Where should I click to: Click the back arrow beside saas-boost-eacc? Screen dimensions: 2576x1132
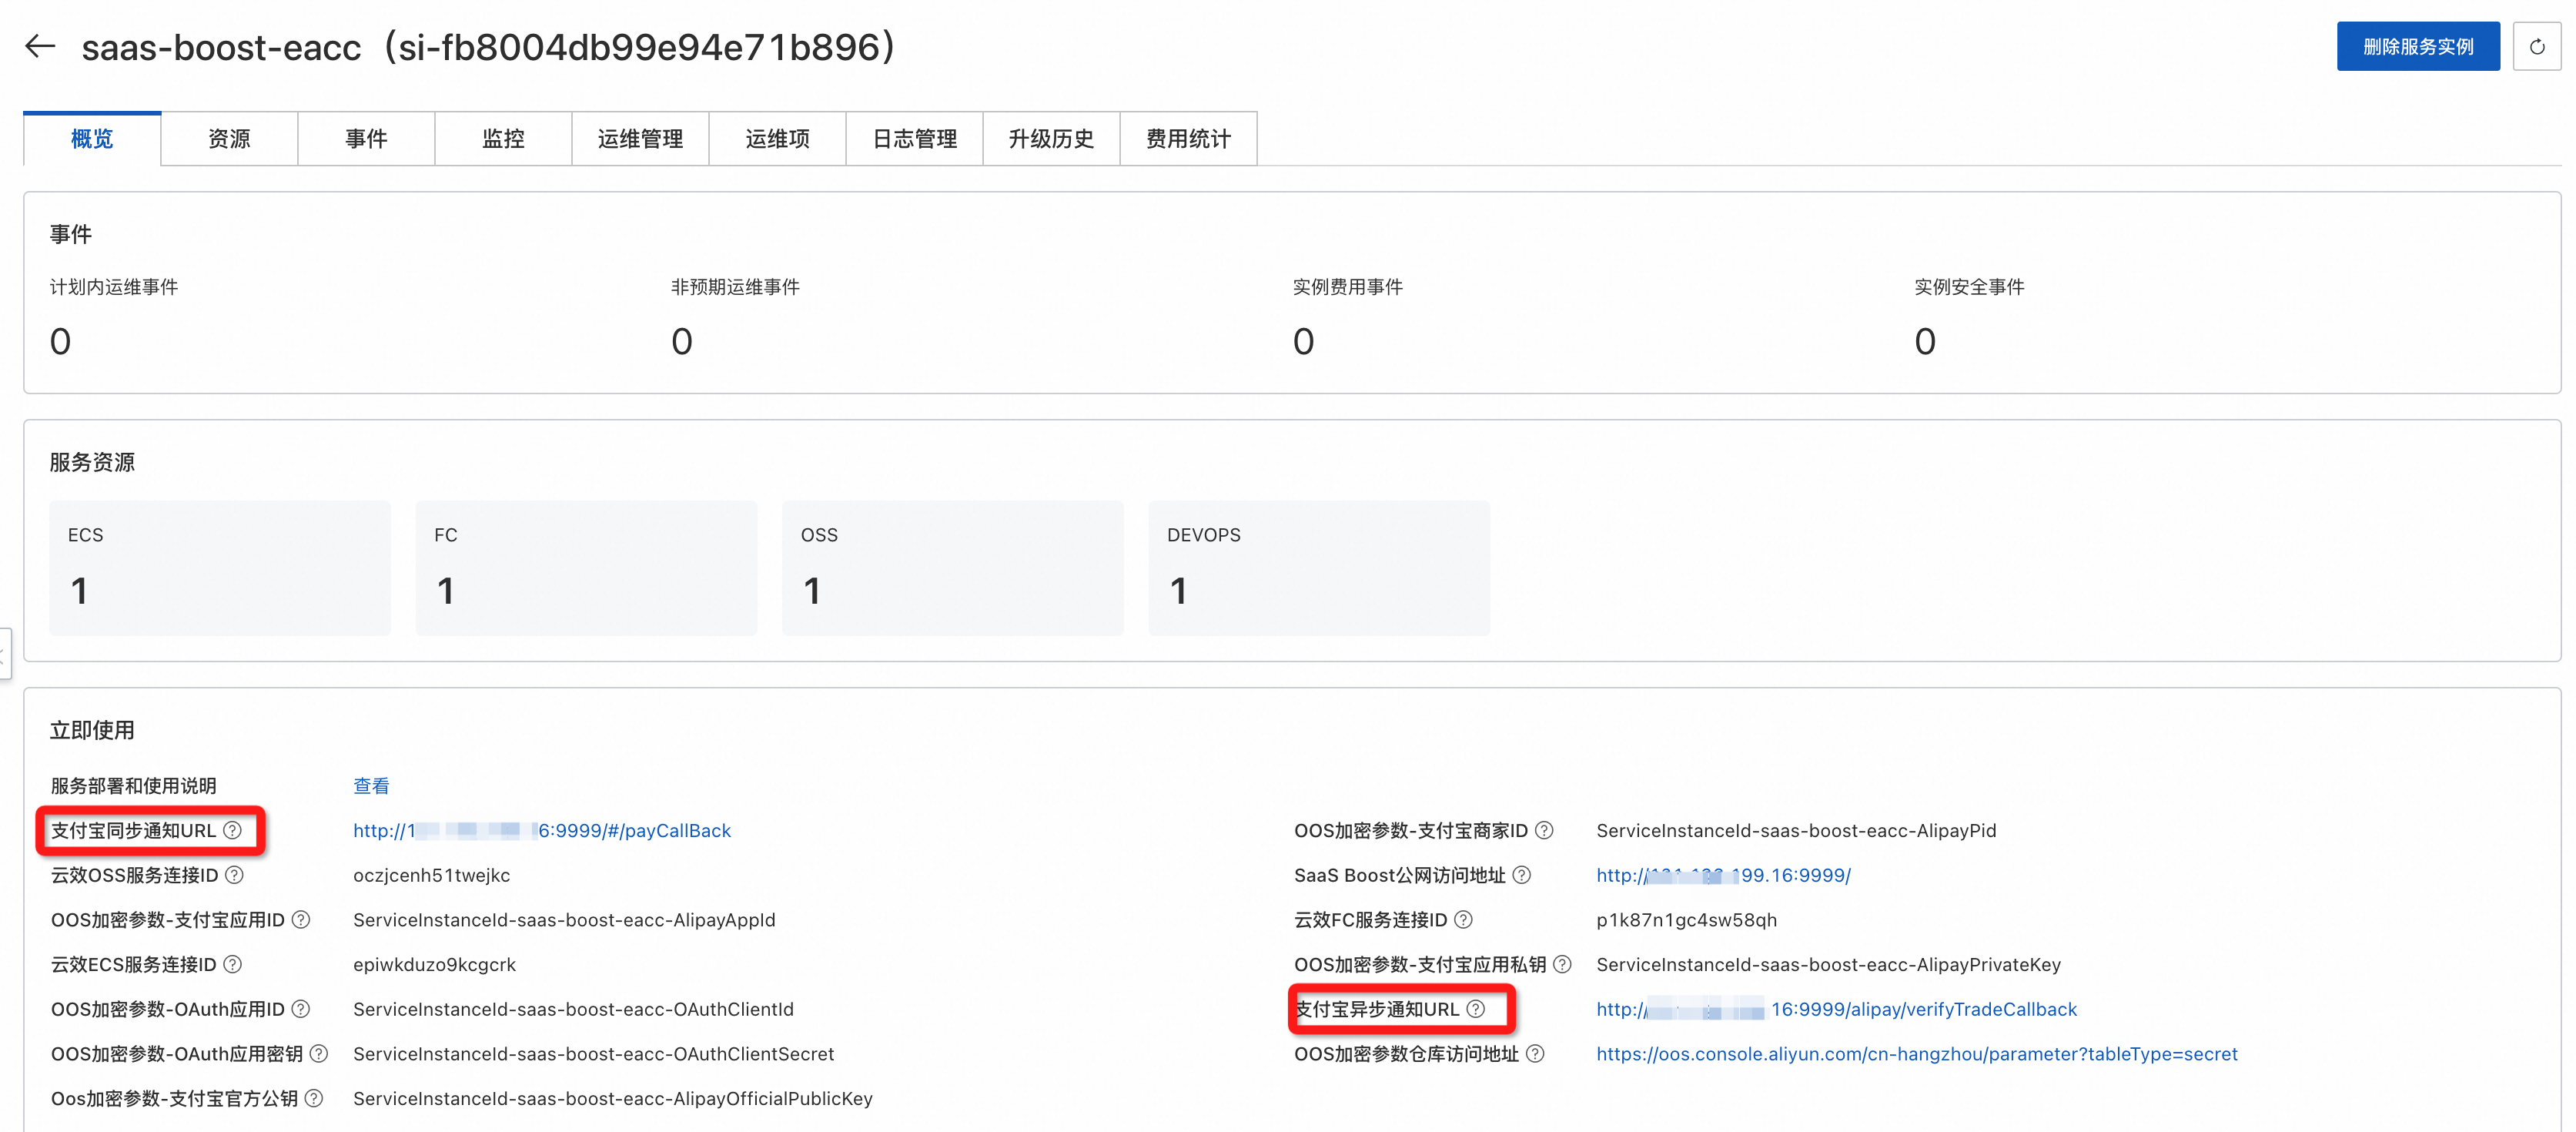click(x=40, y=46)
